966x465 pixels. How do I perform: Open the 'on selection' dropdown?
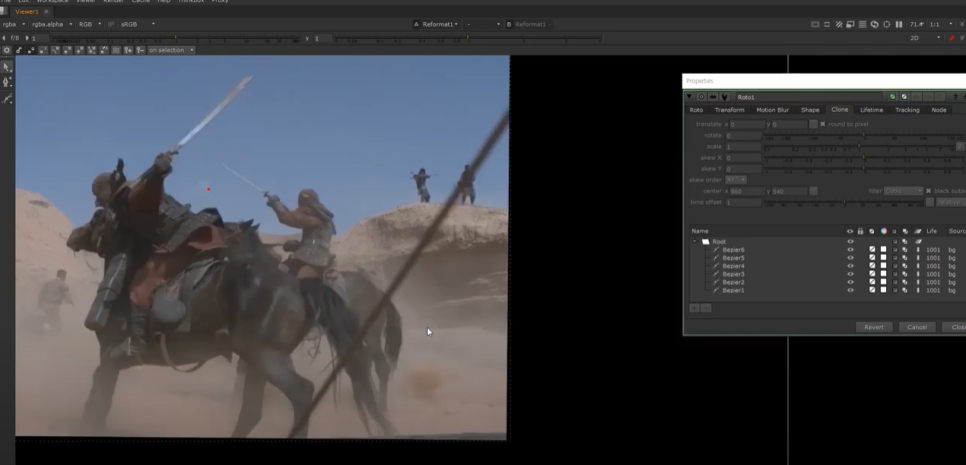point(171,50)
